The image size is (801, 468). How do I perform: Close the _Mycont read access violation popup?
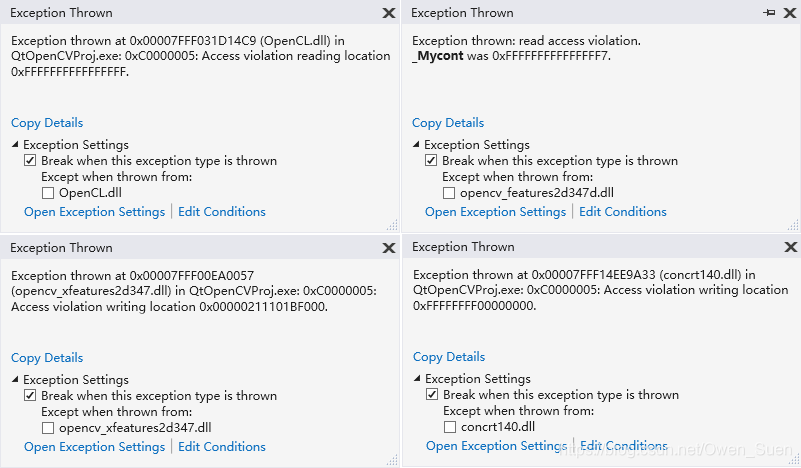789,13
